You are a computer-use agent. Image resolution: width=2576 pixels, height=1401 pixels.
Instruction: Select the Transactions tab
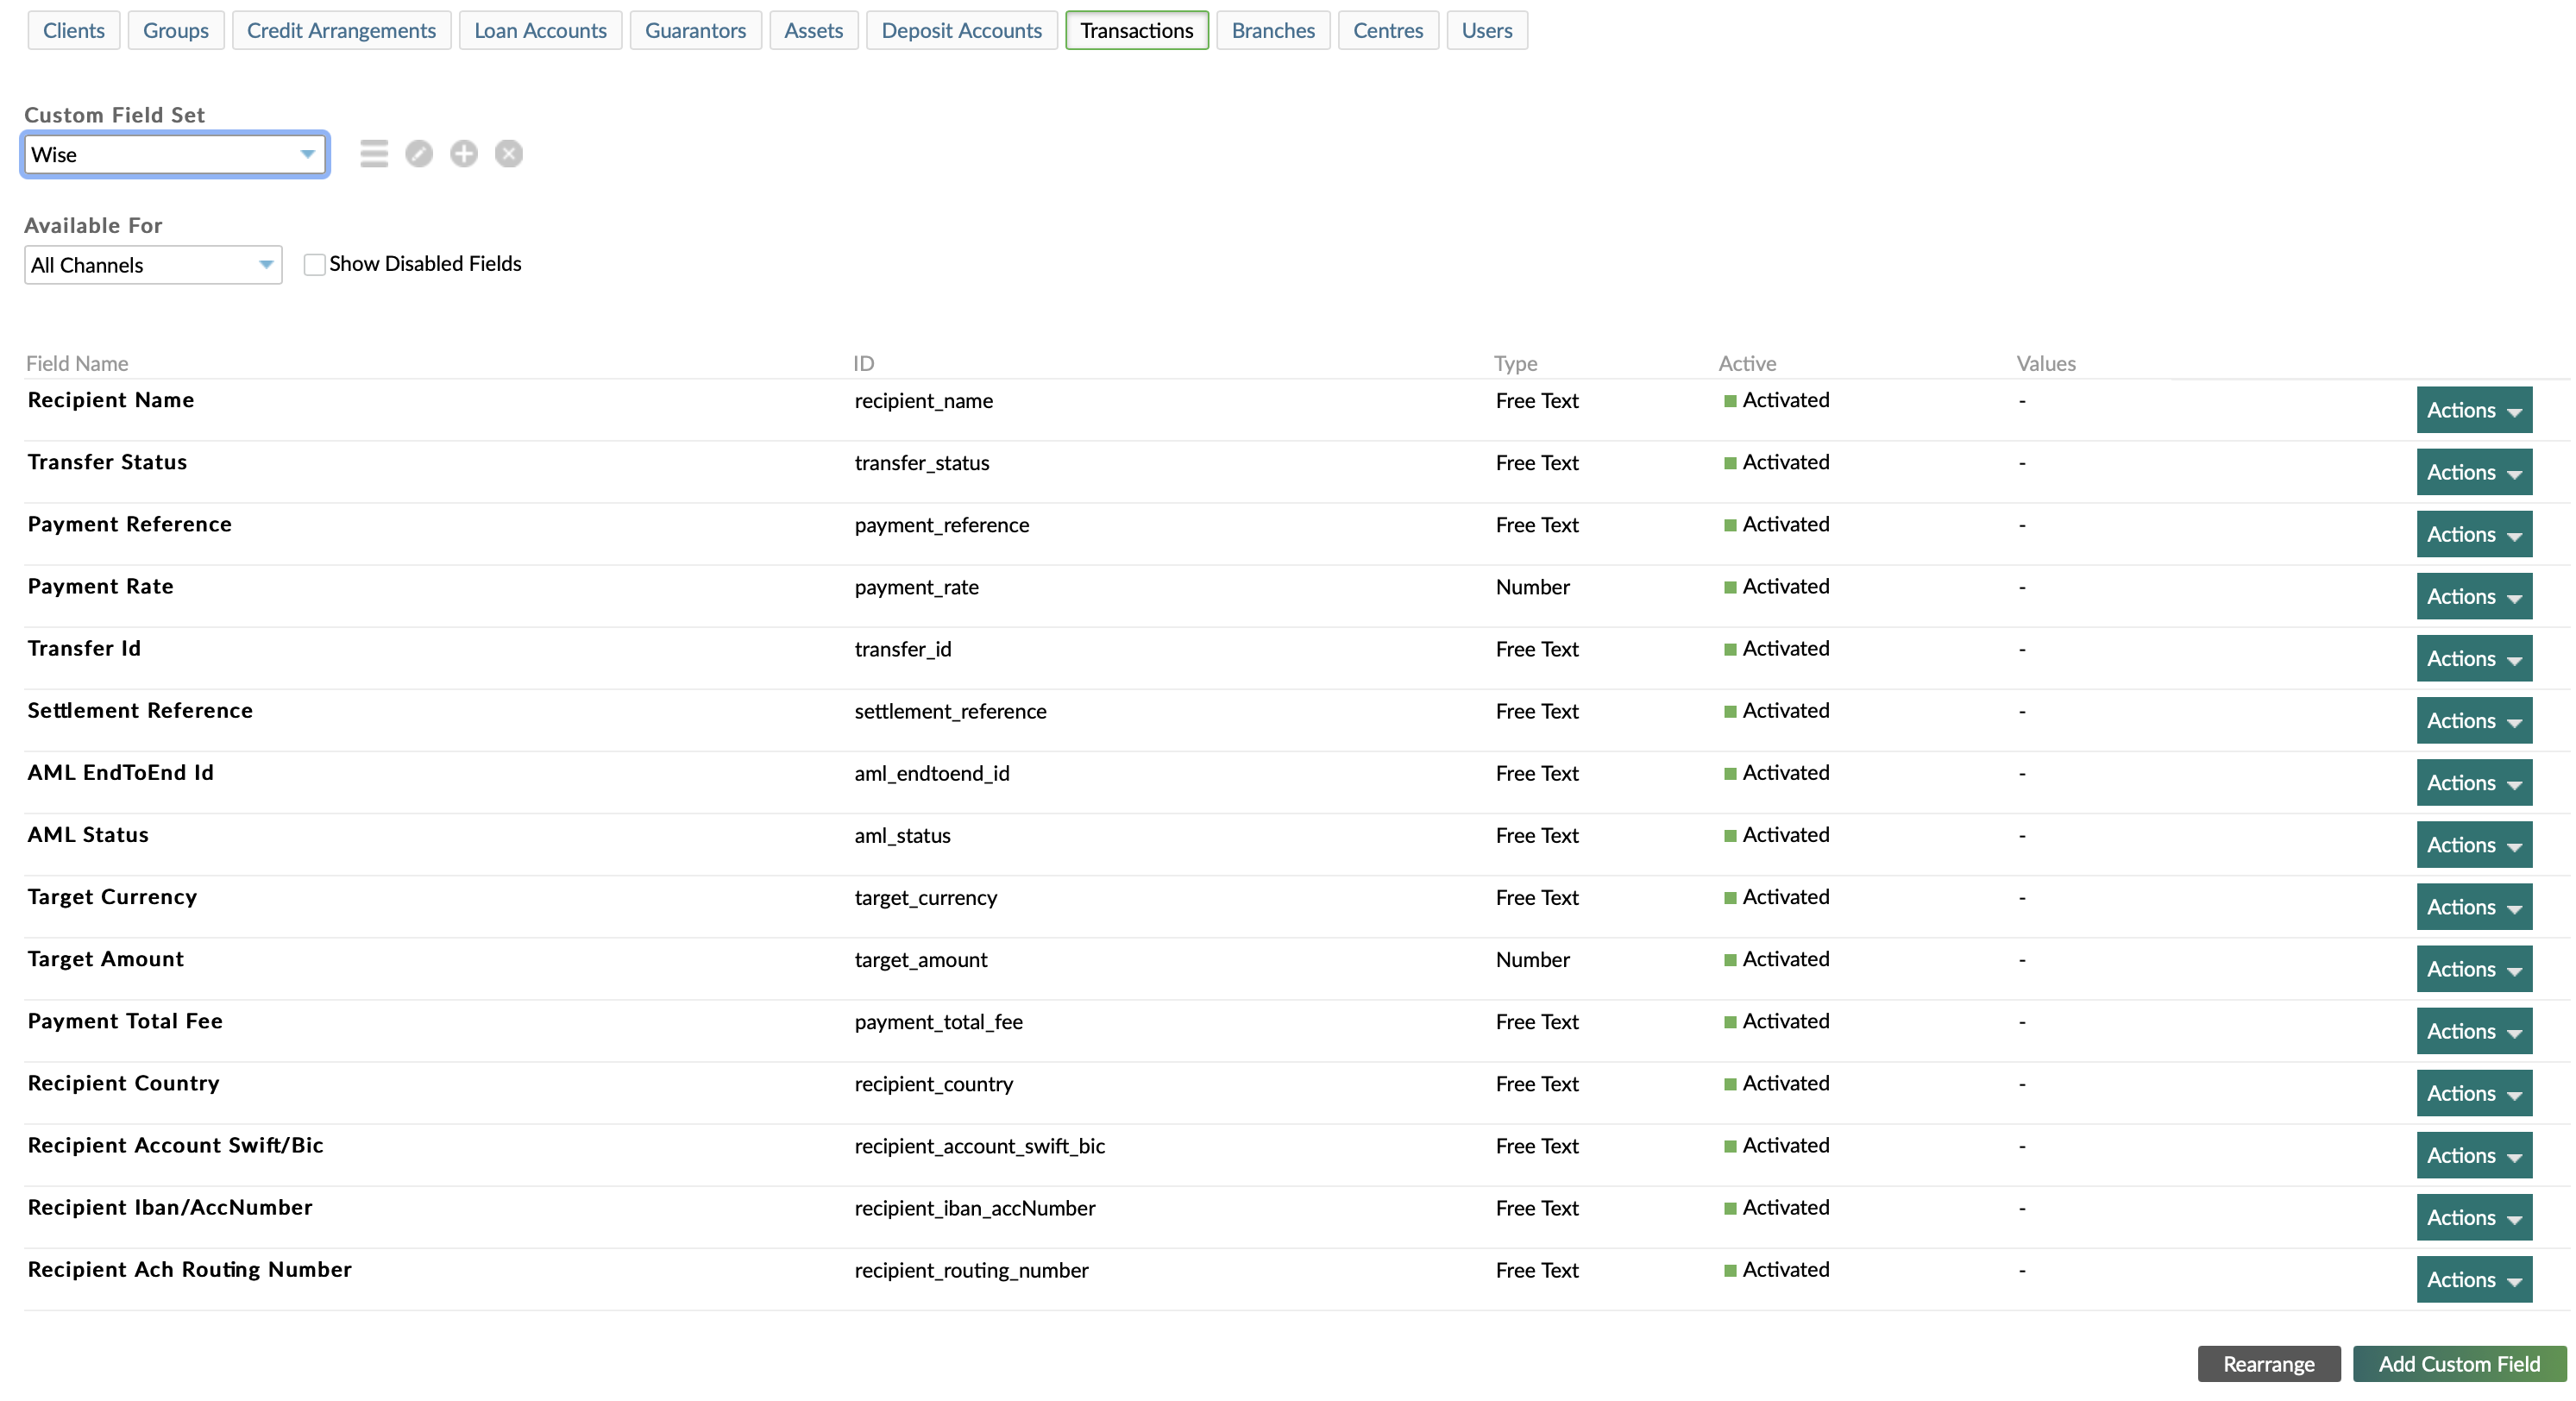[1137, 30]
